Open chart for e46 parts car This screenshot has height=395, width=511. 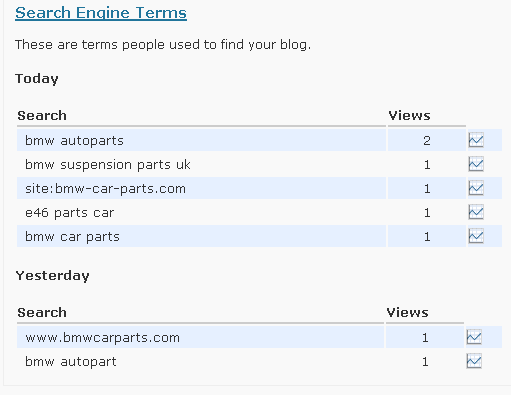[x=476, y=212]
